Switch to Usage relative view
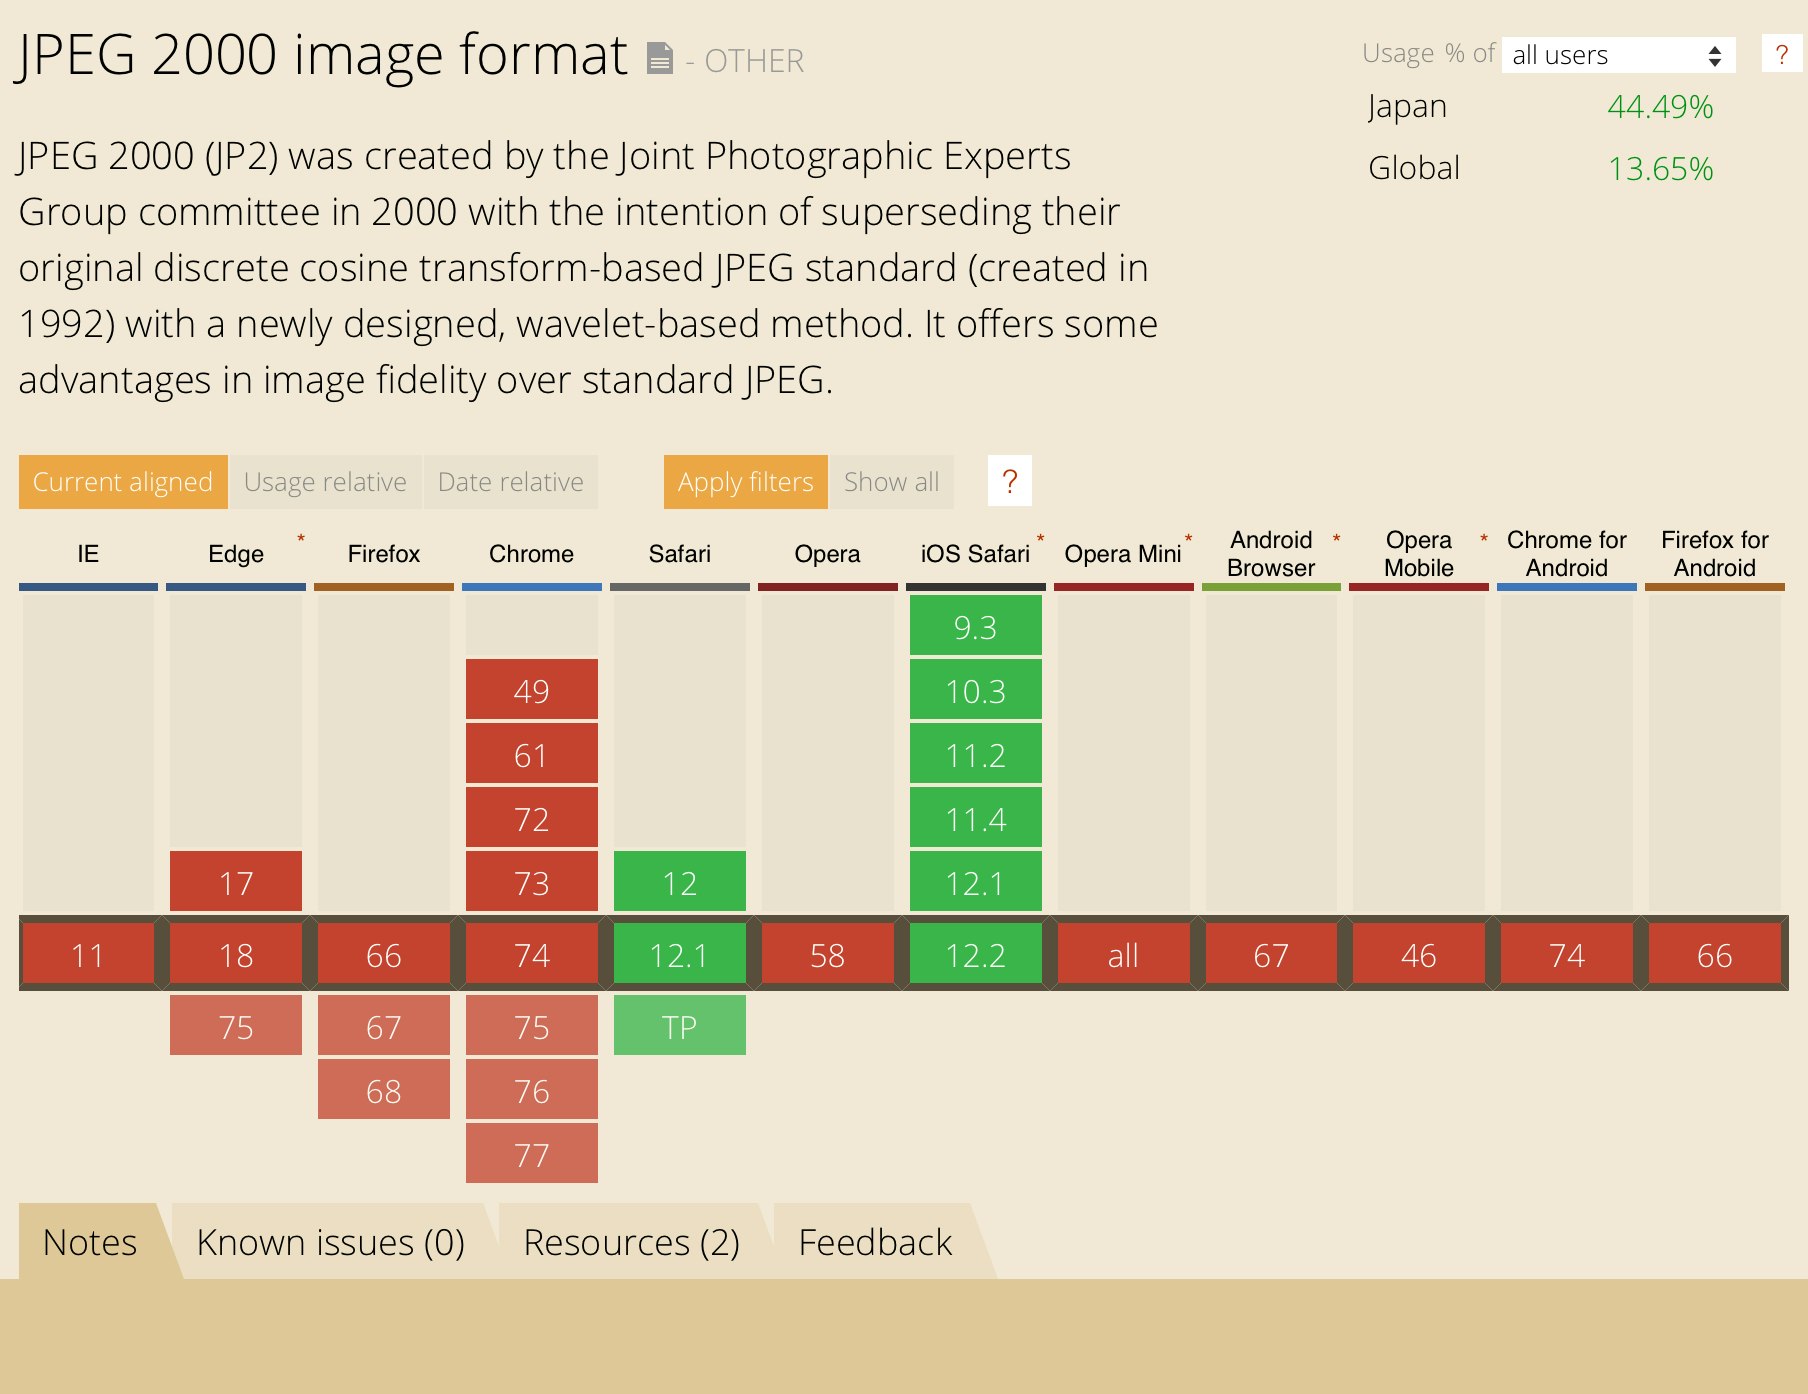 325,481
